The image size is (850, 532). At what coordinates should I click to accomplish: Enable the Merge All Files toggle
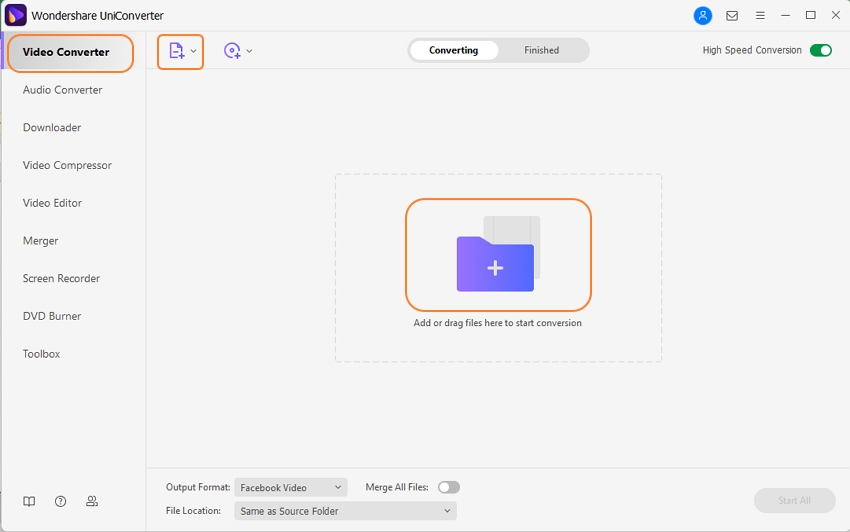click(x=449, y=487)
